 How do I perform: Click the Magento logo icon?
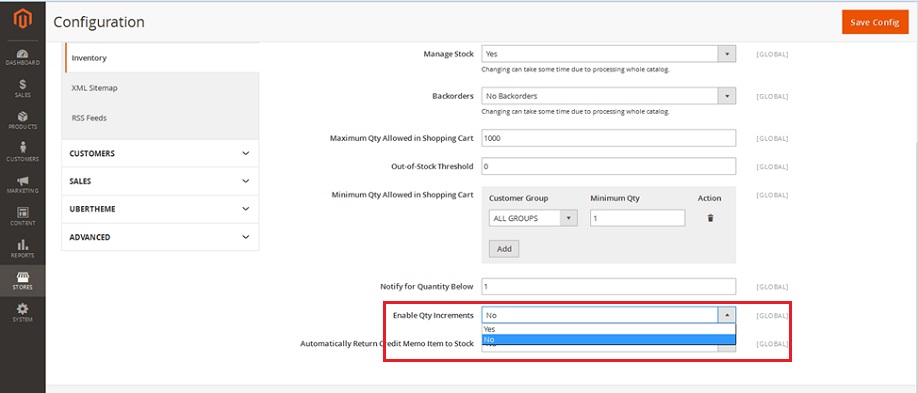22,20
